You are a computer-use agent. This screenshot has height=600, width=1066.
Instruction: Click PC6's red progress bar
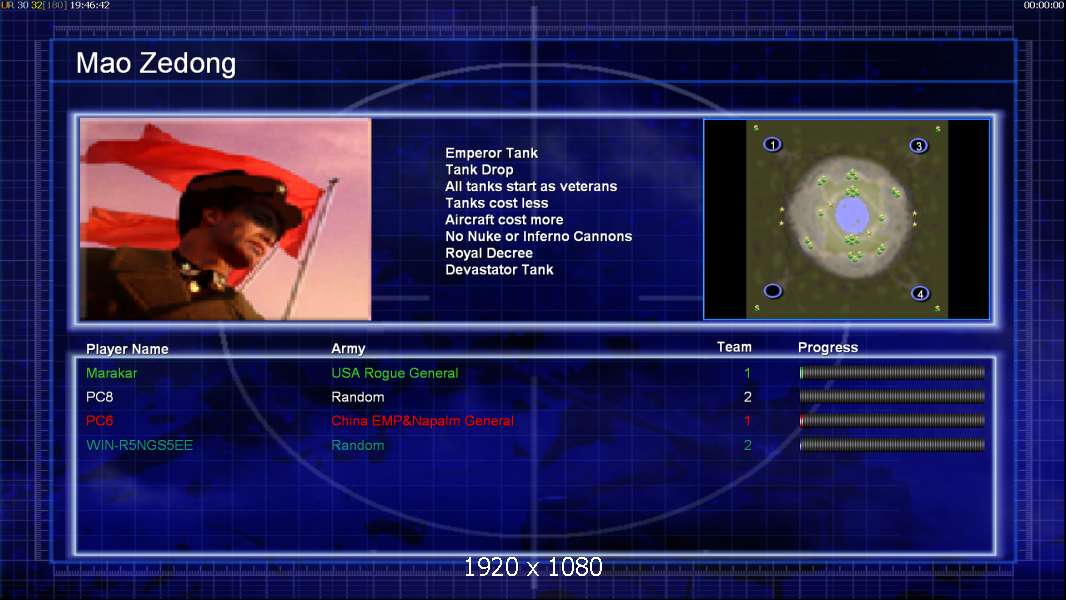[892, 421]
